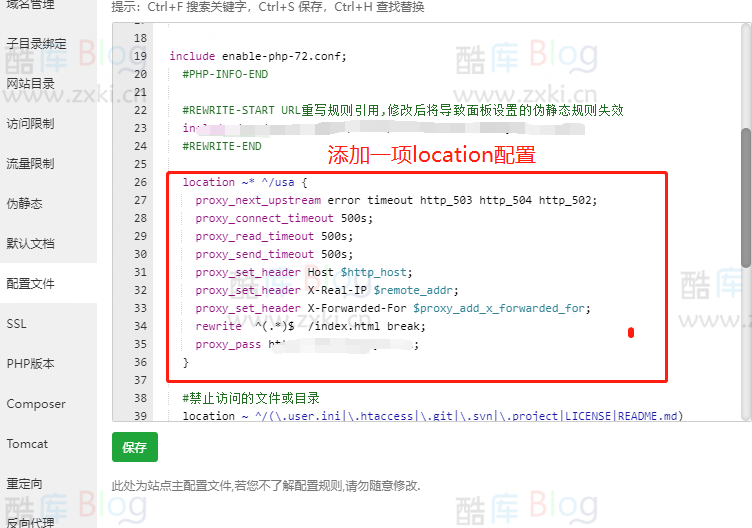Viewport: 752px width, 528px height.
Task: Open the 子目录绑定 sidebar tab
Action: point(36,44)
